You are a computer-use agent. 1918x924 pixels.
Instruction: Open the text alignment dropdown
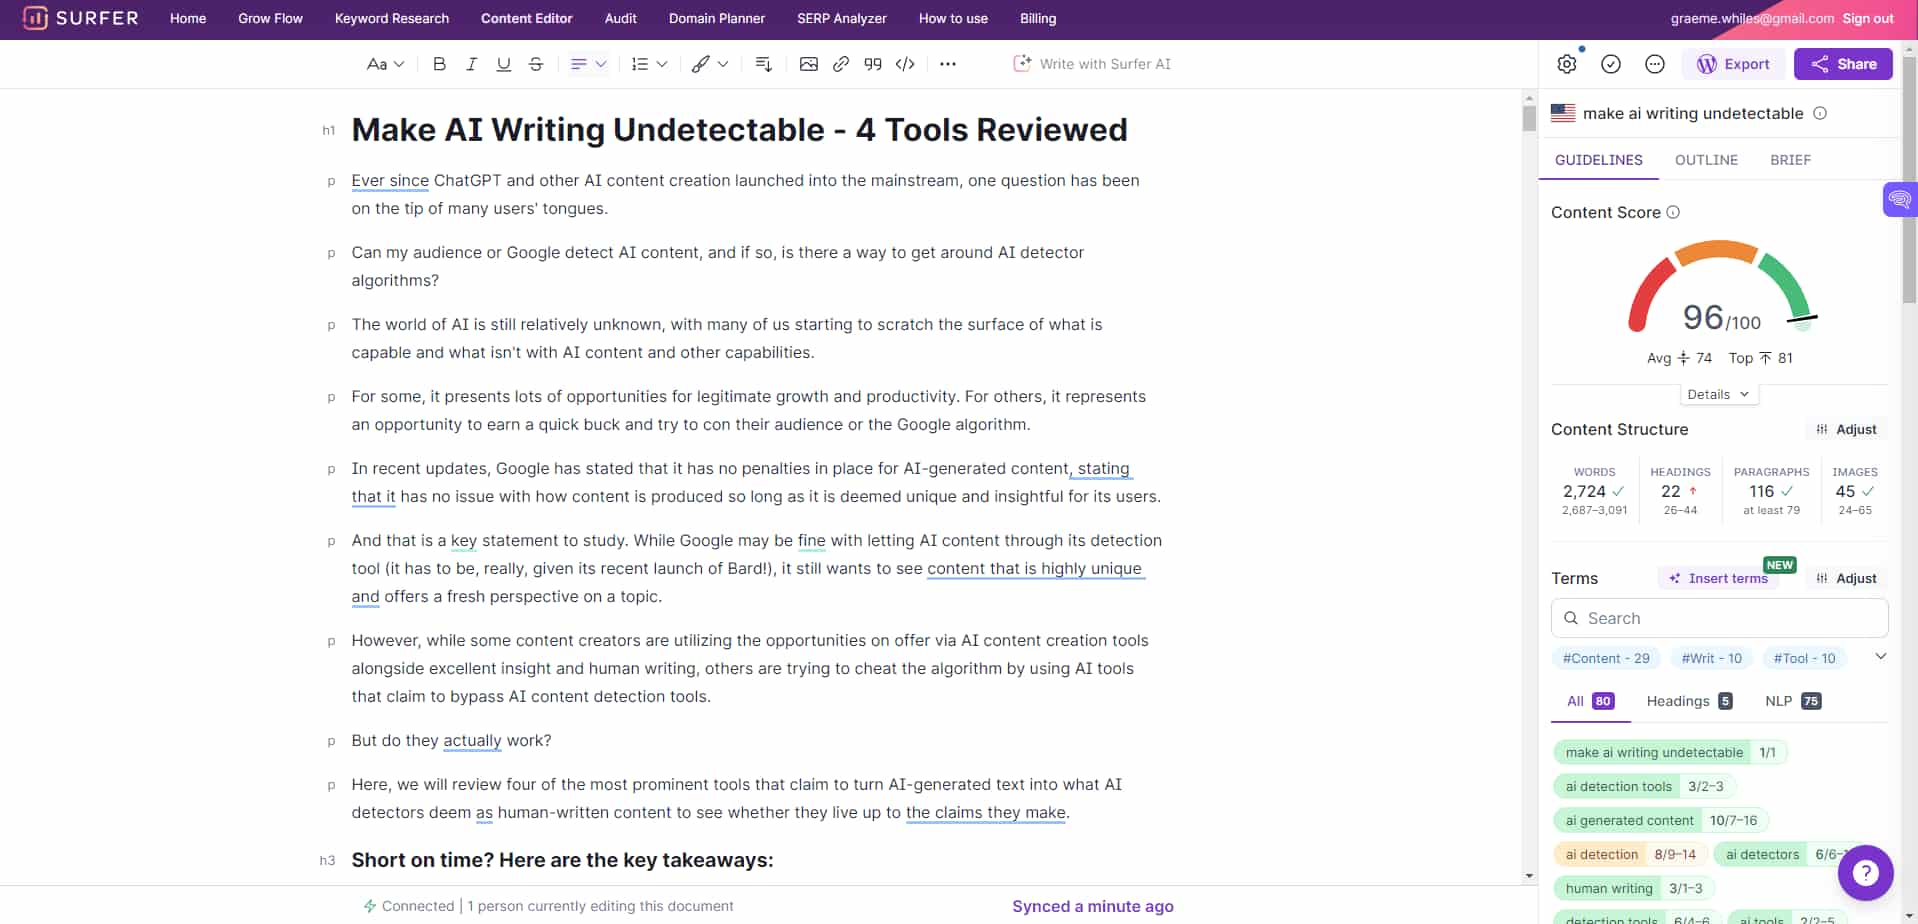(x=587, y=63)
